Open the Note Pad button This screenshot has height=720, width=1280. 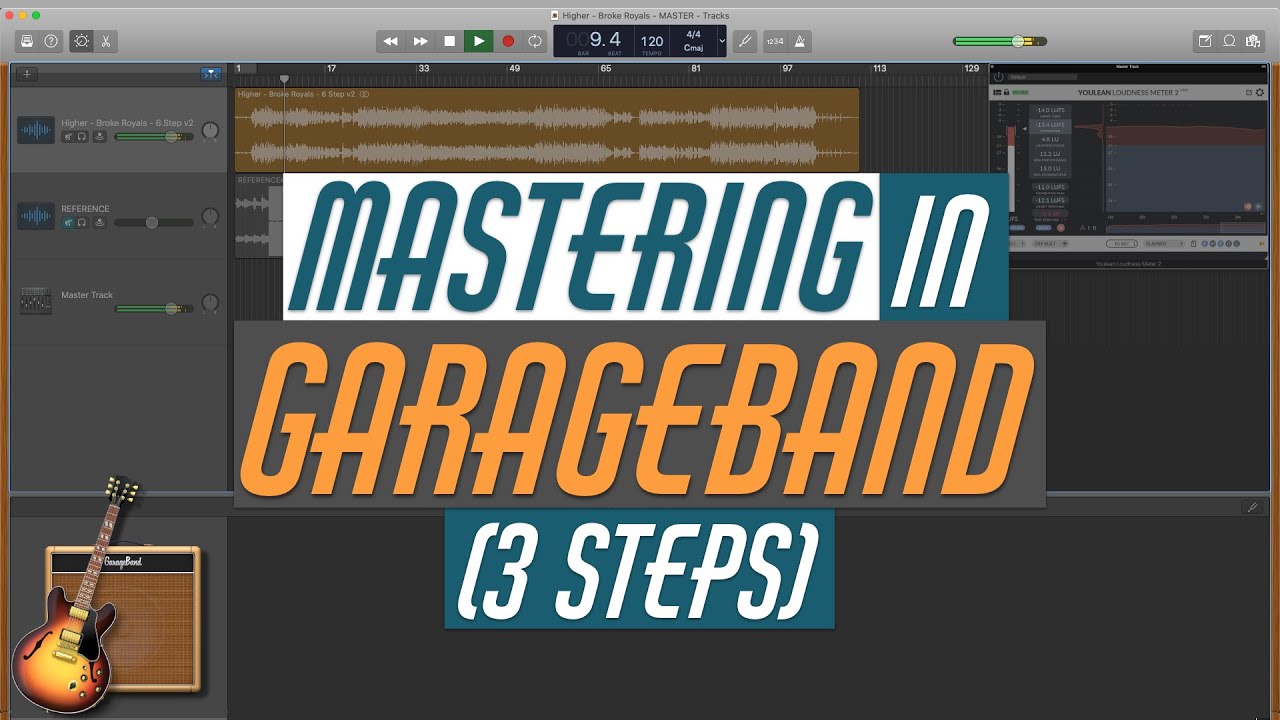1205,41
